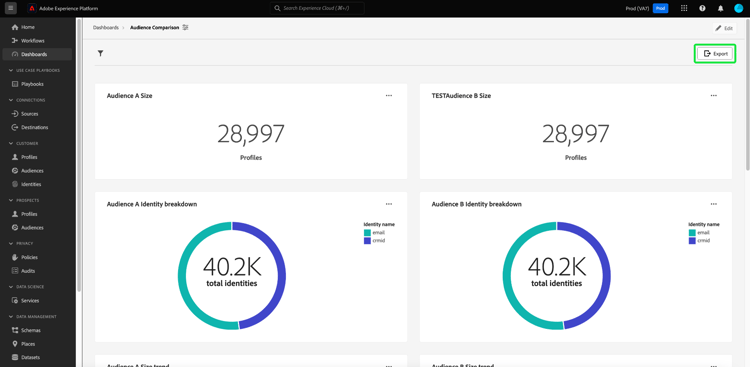Image resolution: width=750 pixels, height=367 pixels.
Task: Toggle email legend in Audience A breakdown
Action: click(375, 233)
